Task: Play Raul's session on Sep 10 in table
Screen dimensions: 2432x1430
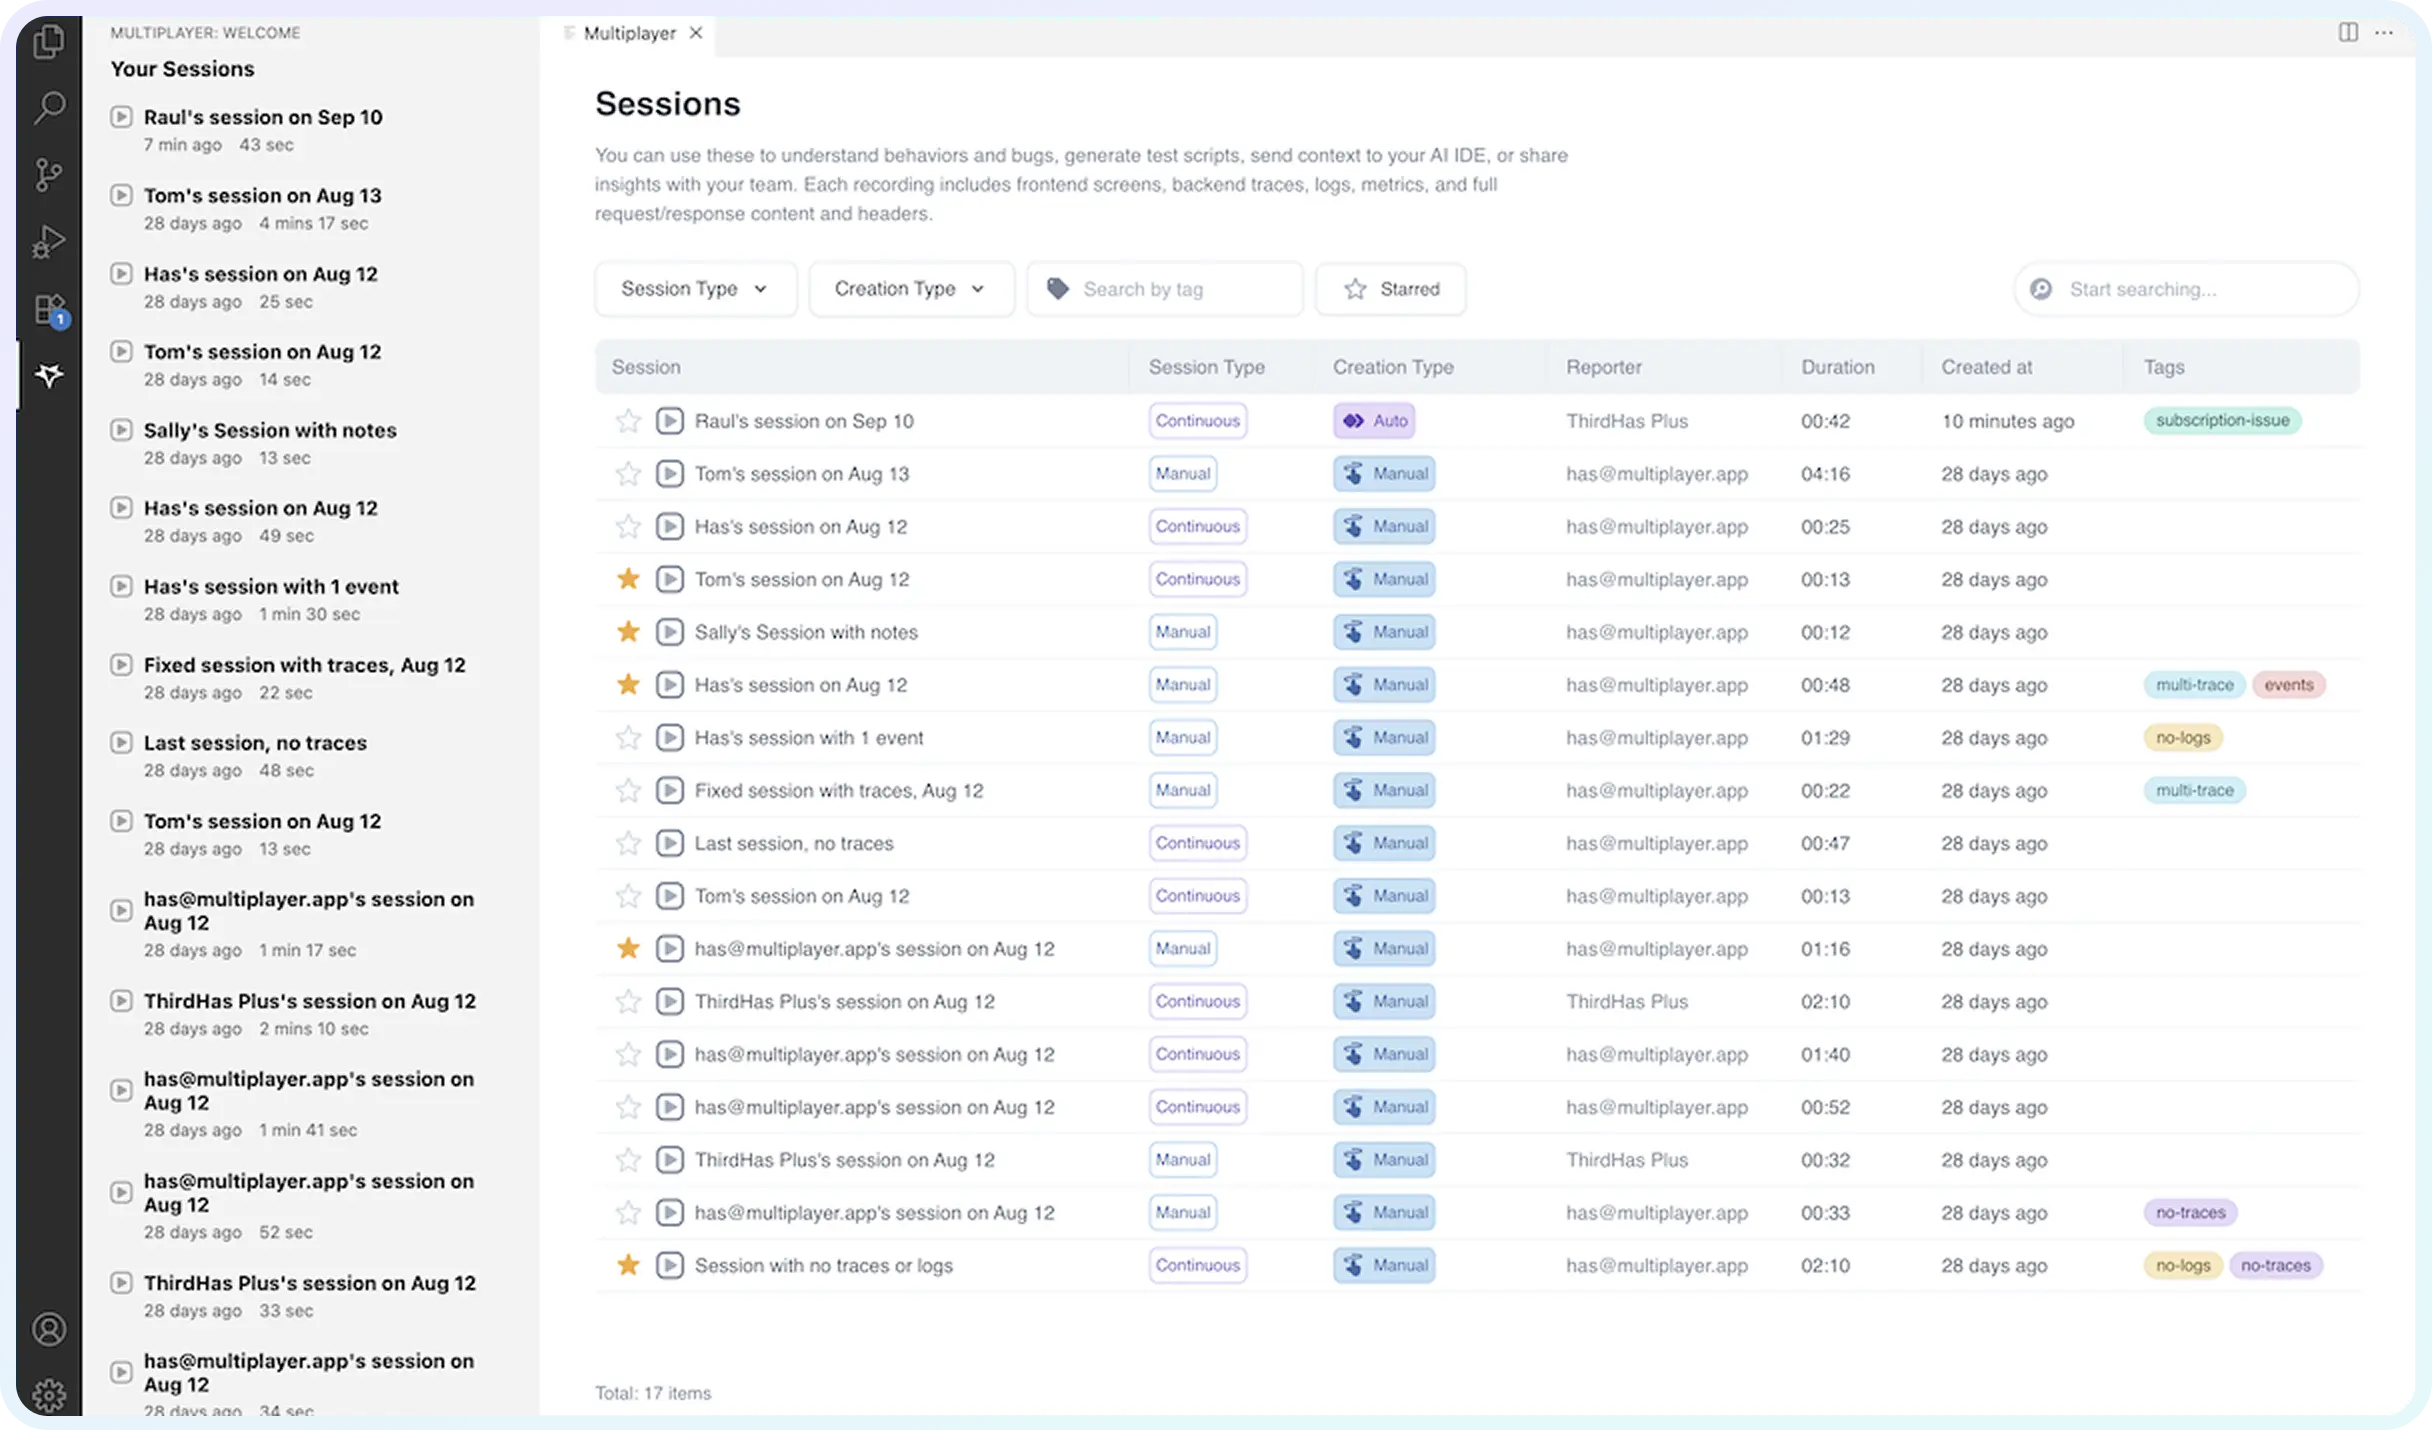Action: [x=669, y=421]
